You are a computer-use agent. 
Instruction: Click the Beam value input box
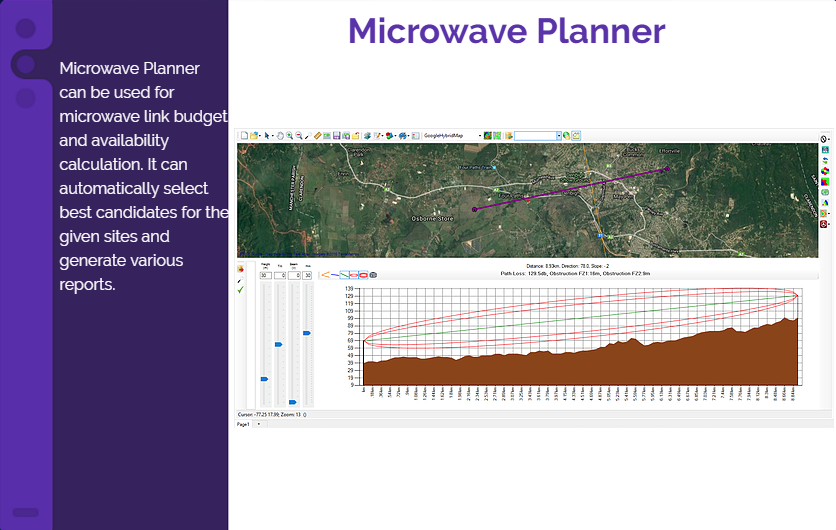click(294, 276)
